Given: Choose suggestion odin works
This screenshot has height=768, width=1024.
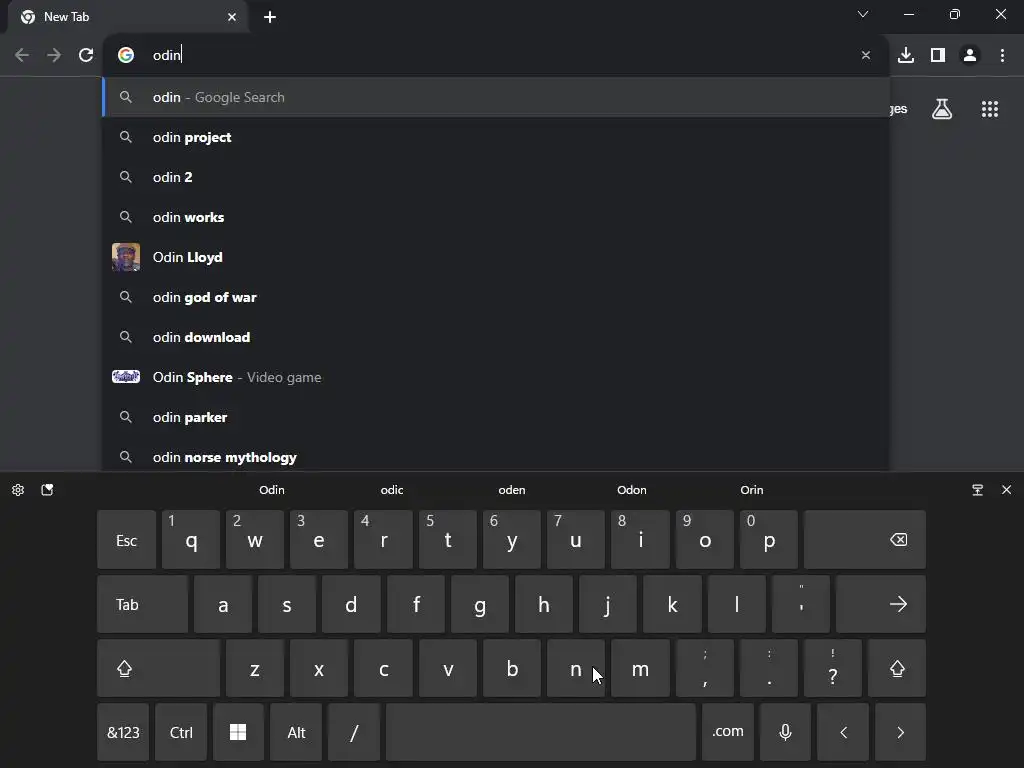Looking at the screenshot, I should pyautogui.click(x=496, y=217).
